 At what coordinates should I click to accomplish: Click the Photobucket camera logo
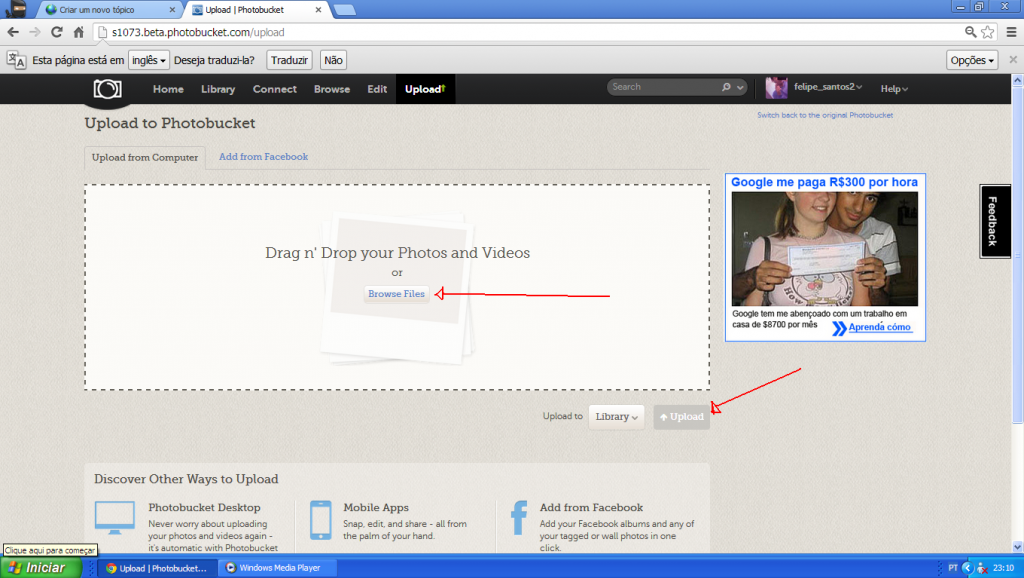(107, 89)
